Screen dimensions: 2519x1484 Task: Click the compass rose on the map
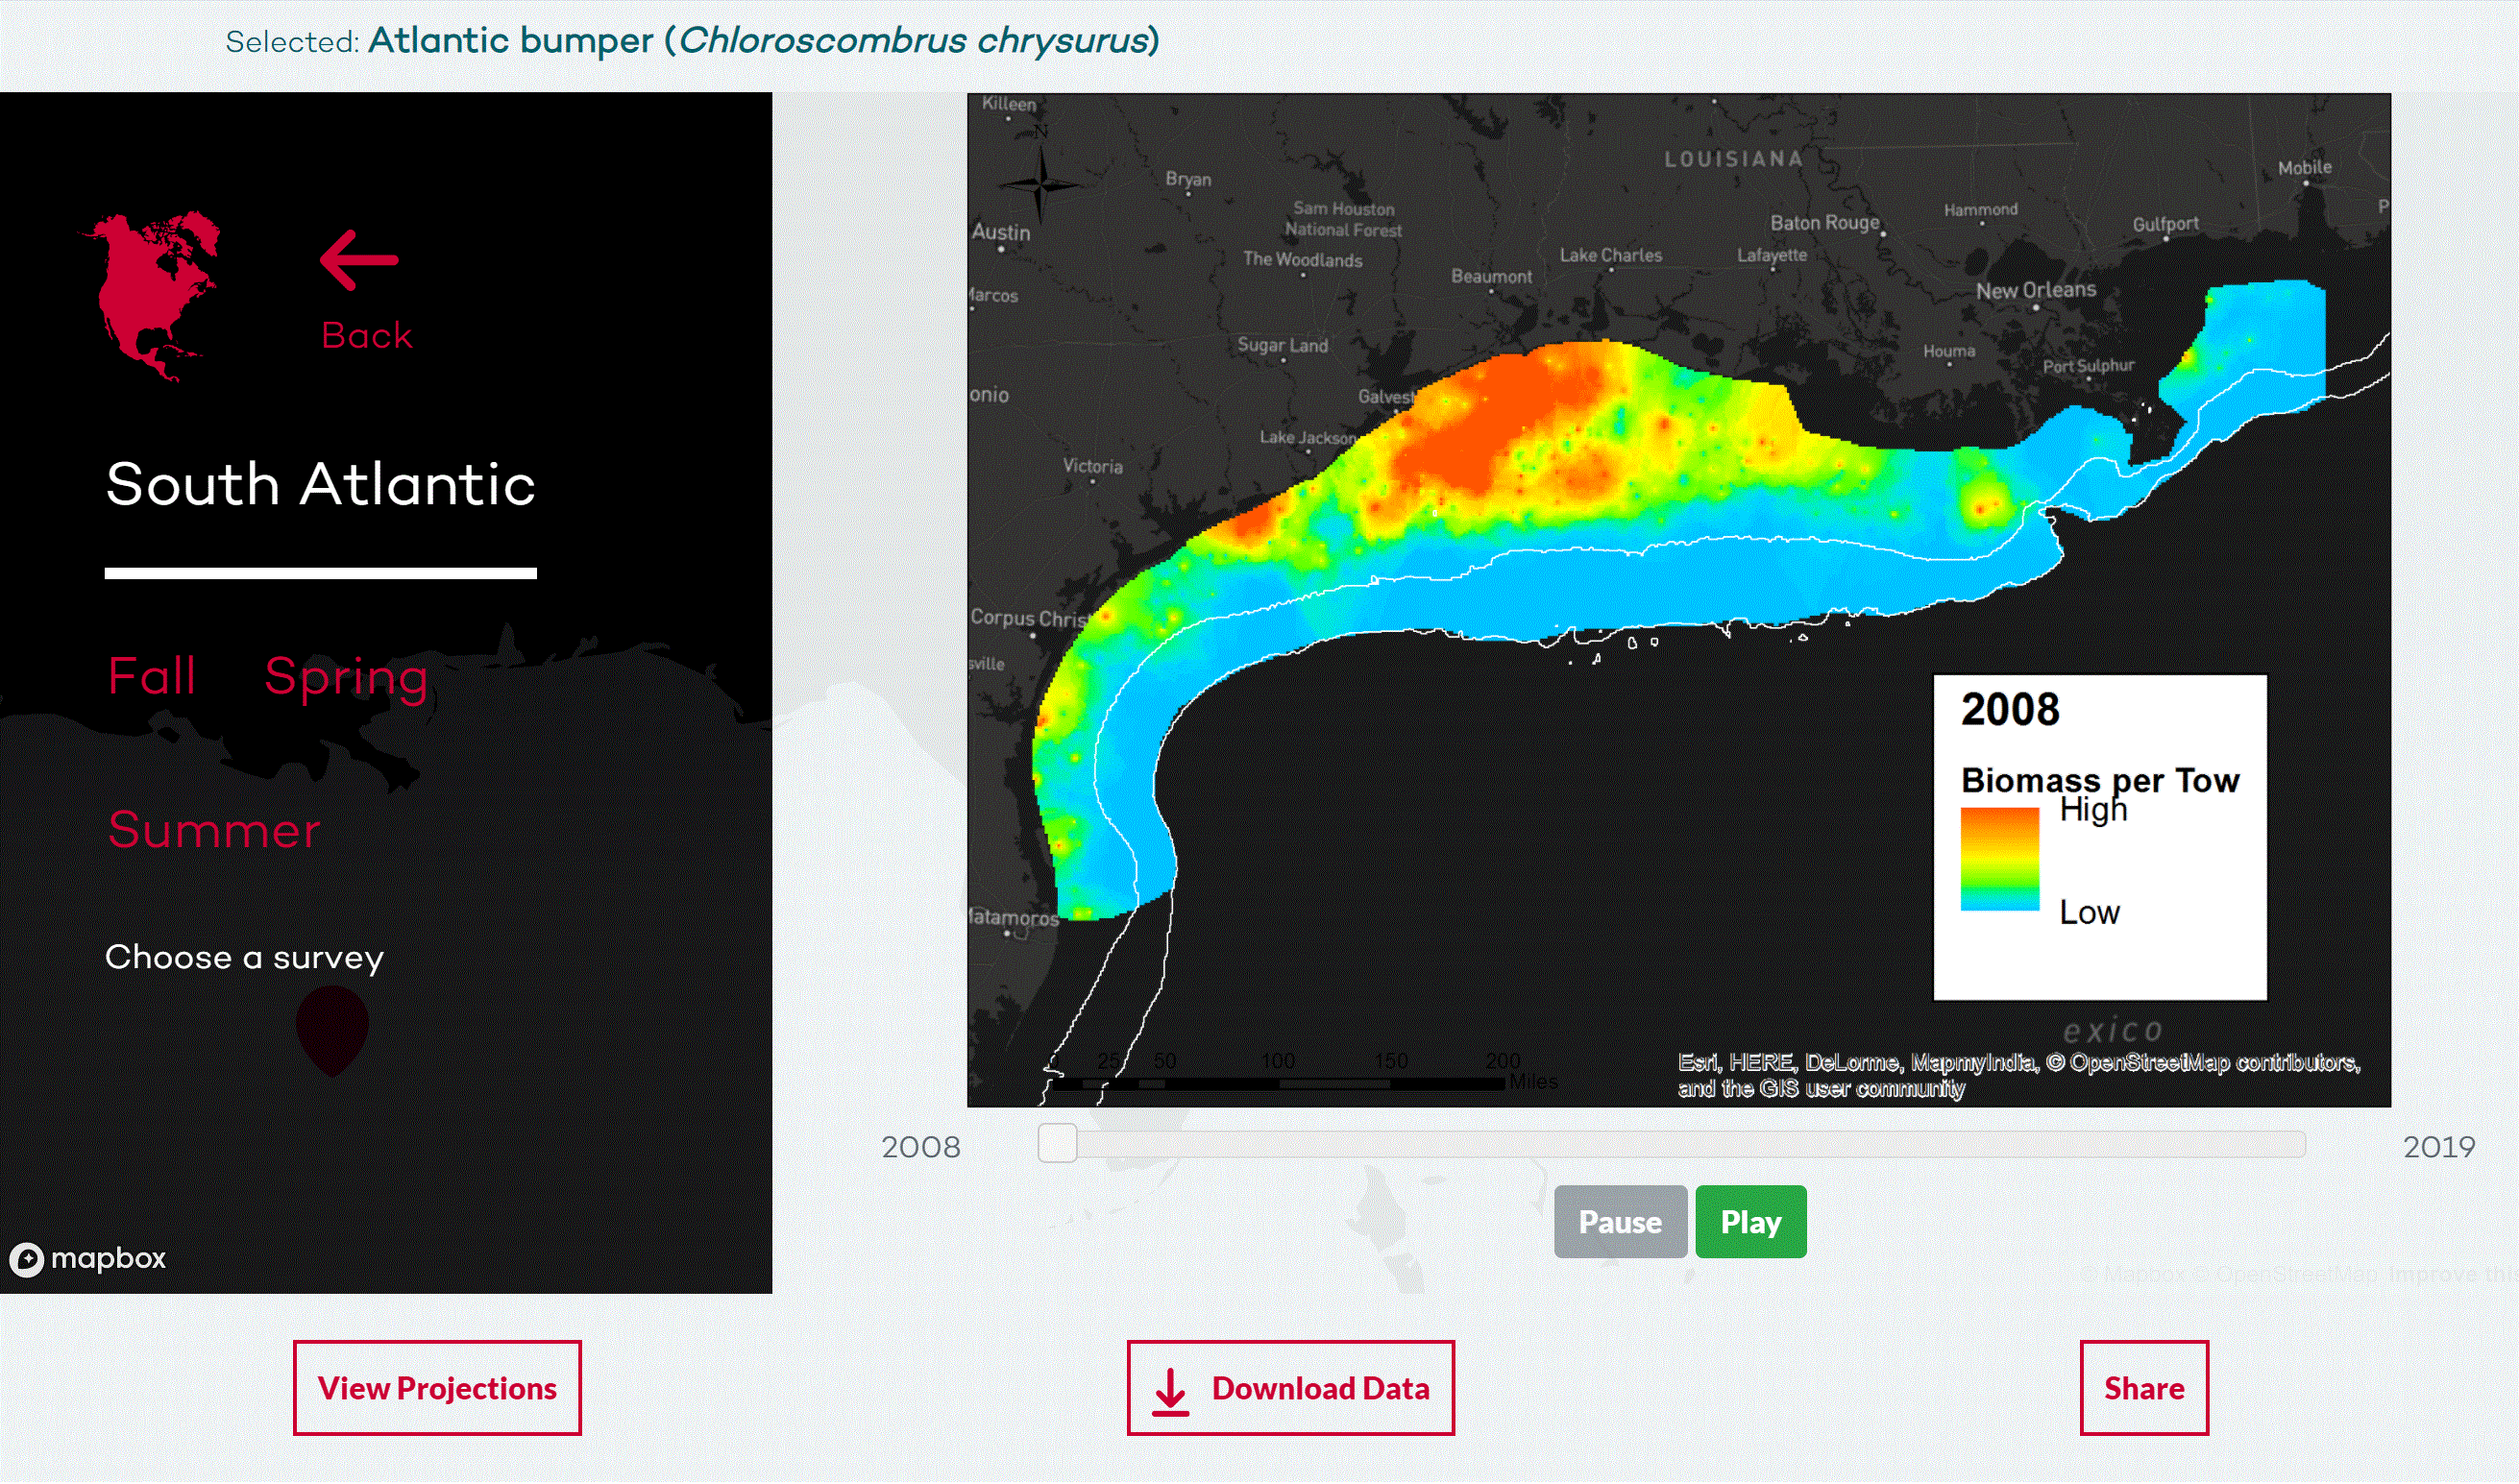pyautogui.click(x=1041, y=183)
